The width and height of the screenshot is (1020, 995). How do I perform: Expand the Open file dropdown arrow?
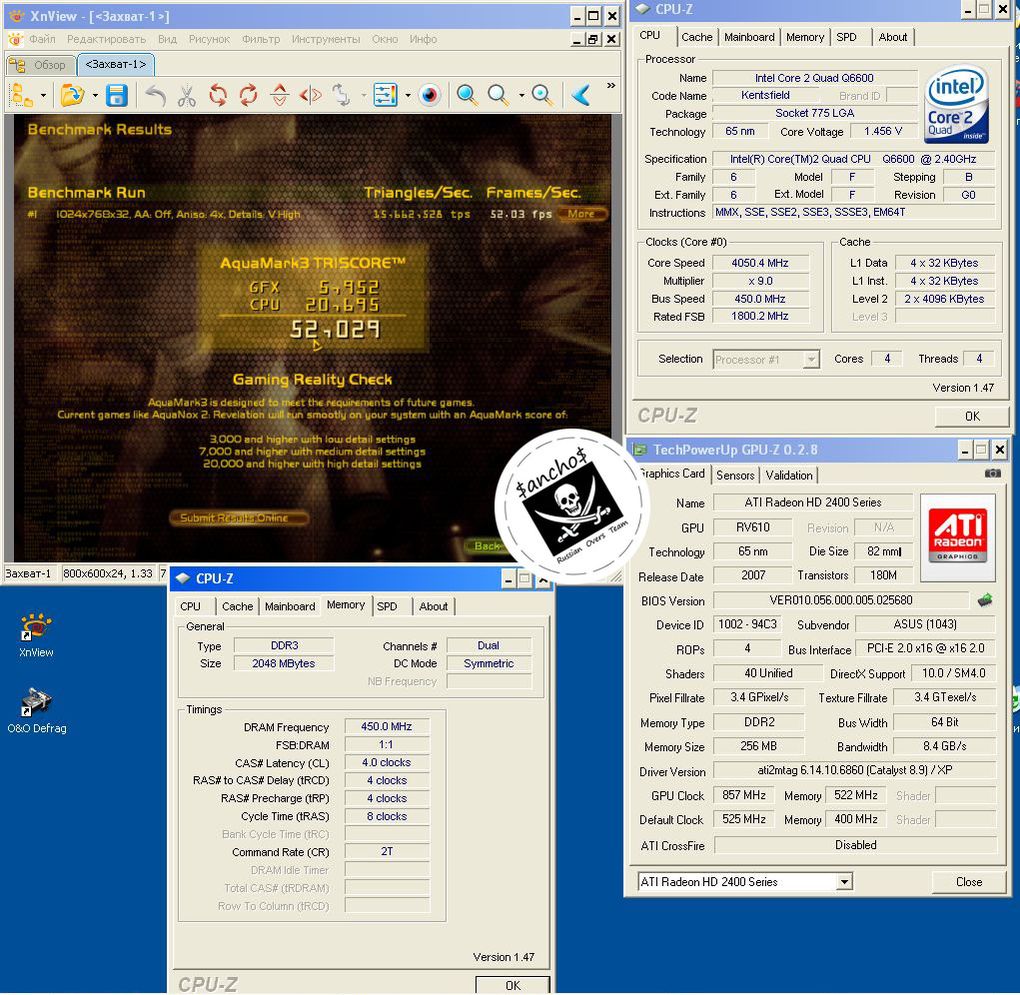point(95,96)
